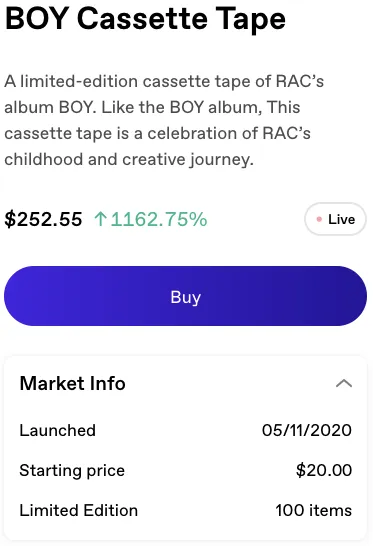Click the green up arrow icon

tap(100, 219)
